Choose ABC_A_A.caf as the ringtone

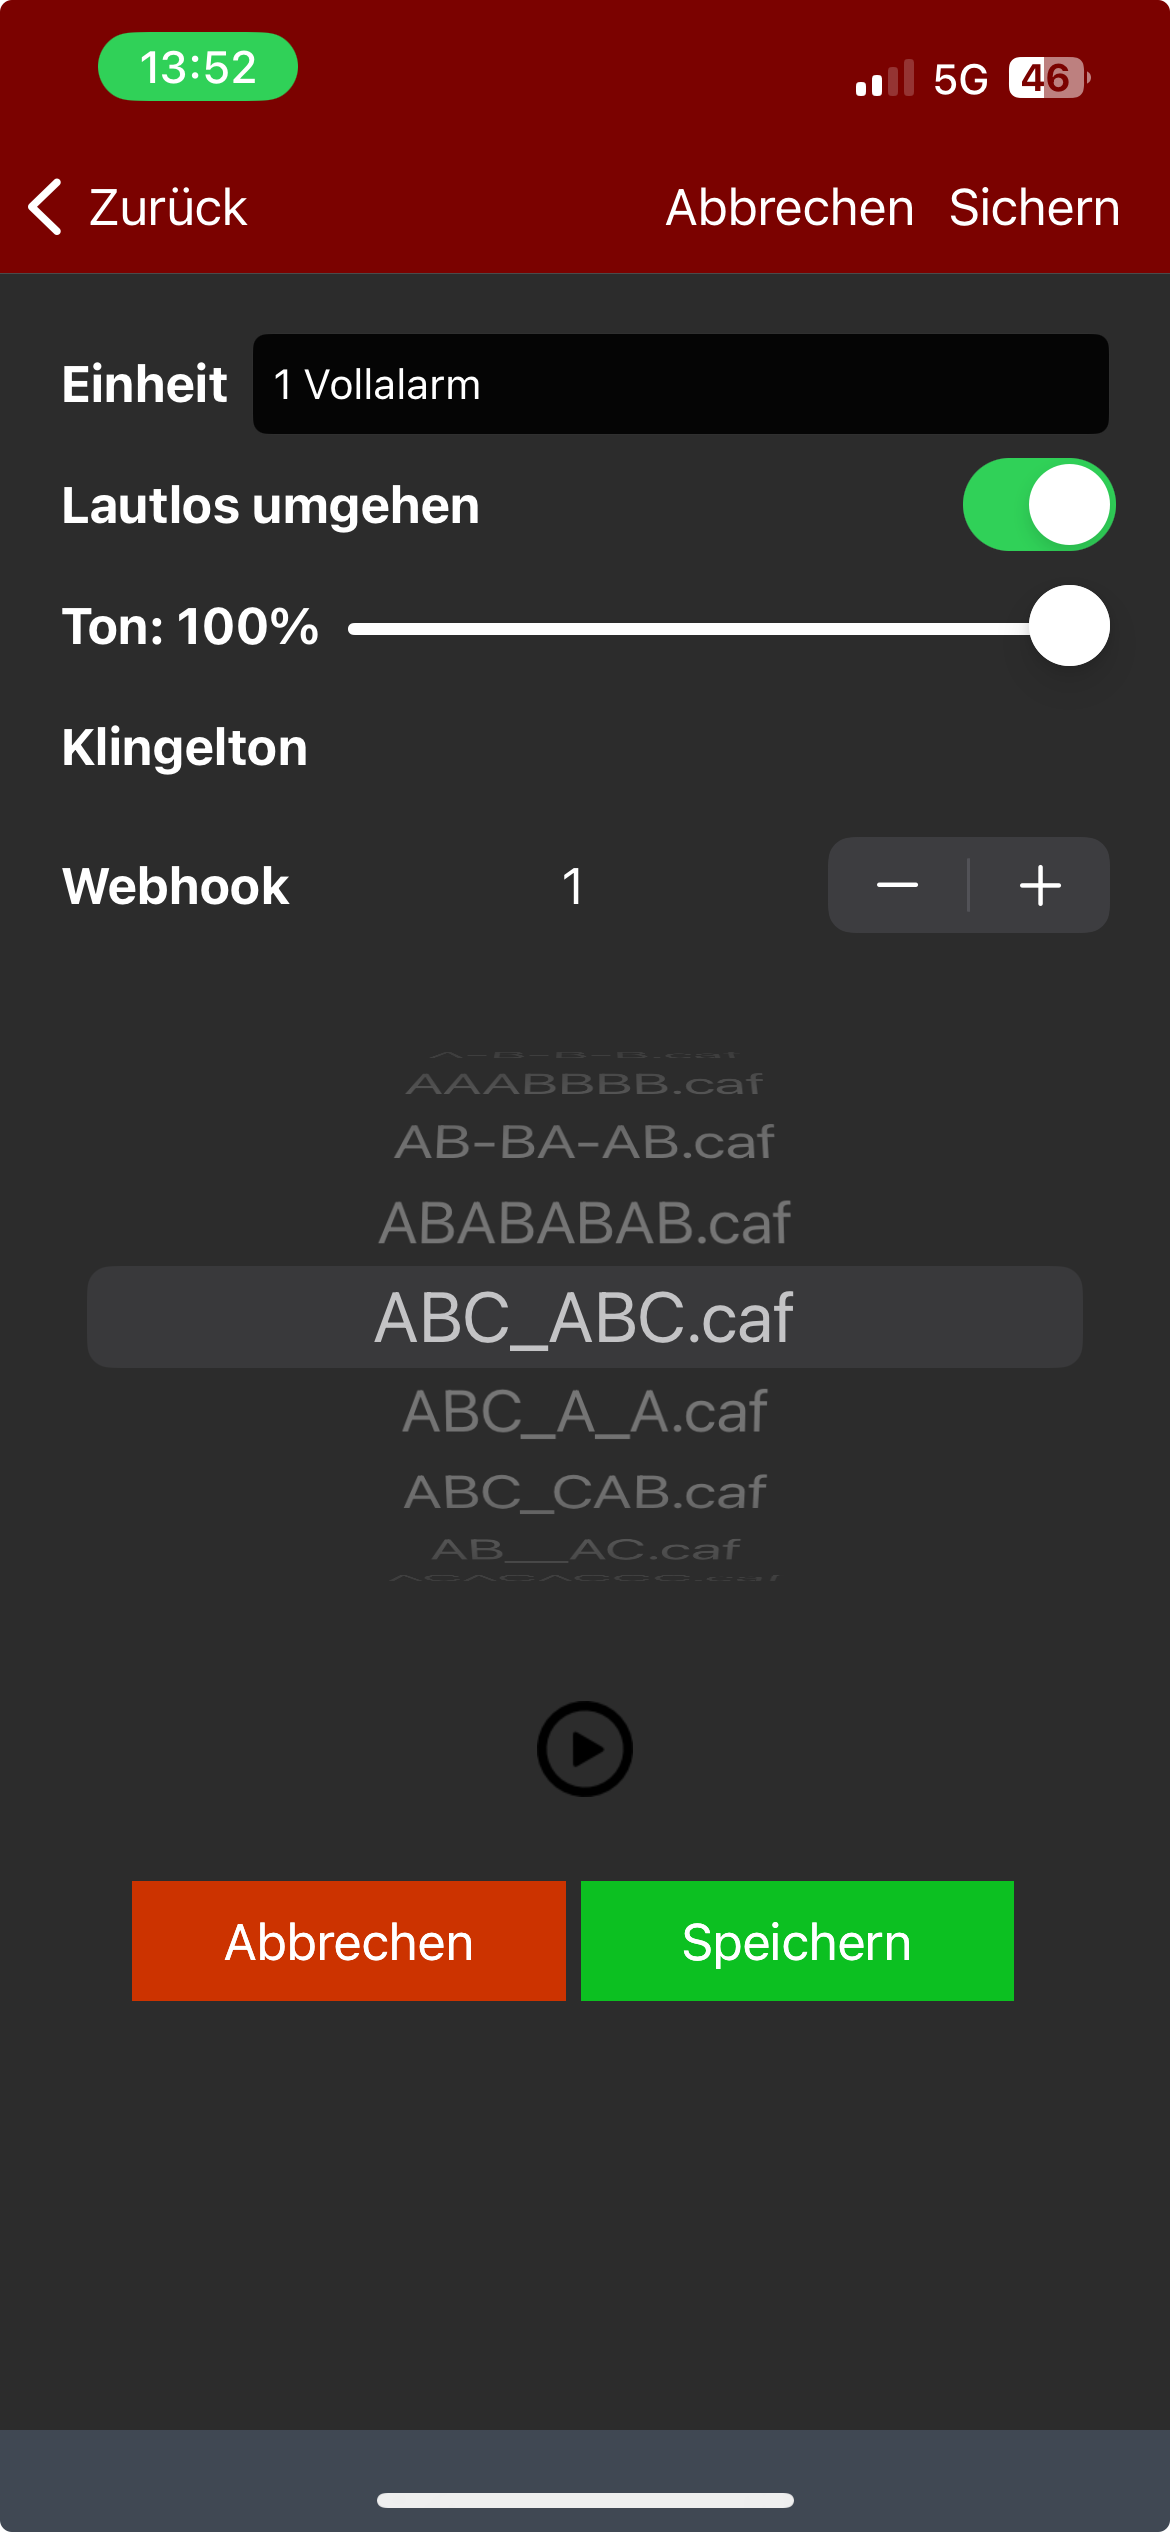(584, 1410)
